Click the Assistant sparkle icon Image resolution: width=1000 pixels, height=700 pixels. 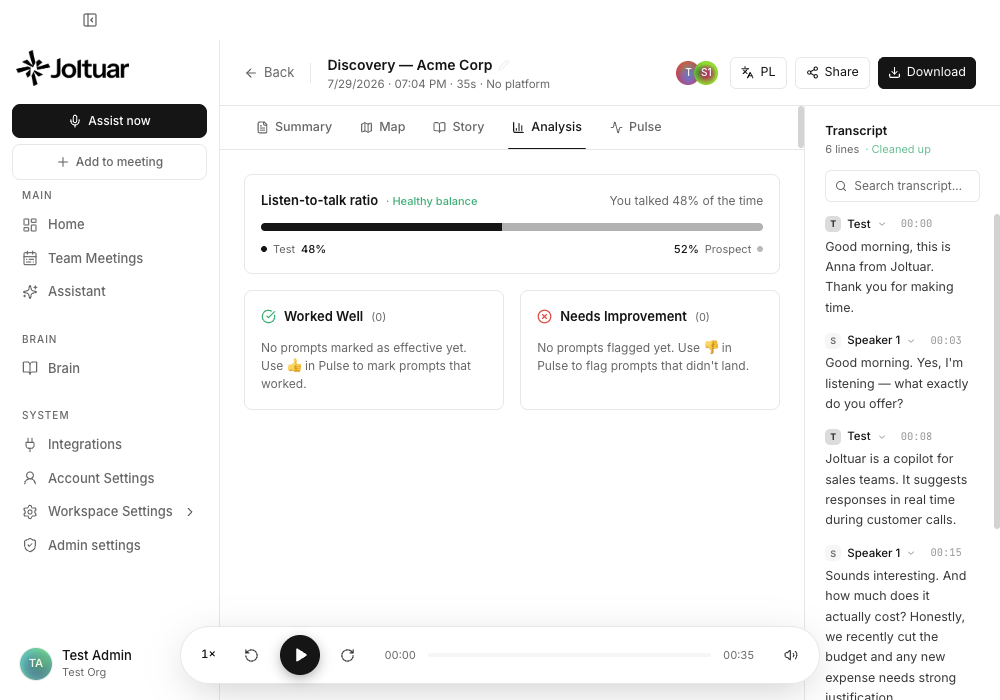30,291
